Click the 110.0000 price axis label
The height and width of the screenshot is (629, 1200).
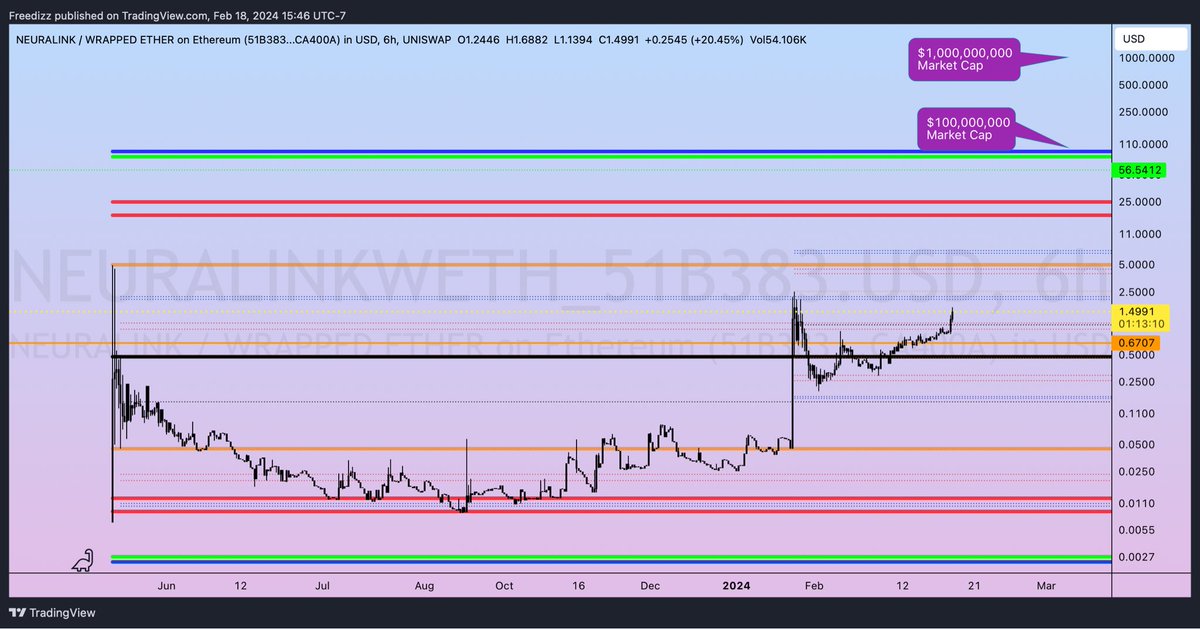(x=1145, y=145)
